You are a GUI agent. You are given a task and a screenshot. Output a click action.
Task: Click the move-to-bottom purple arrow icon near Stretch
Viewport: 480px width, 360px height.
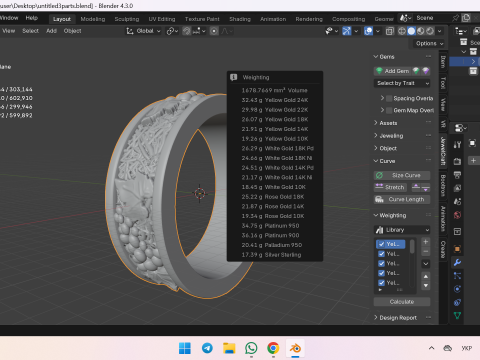426,187
